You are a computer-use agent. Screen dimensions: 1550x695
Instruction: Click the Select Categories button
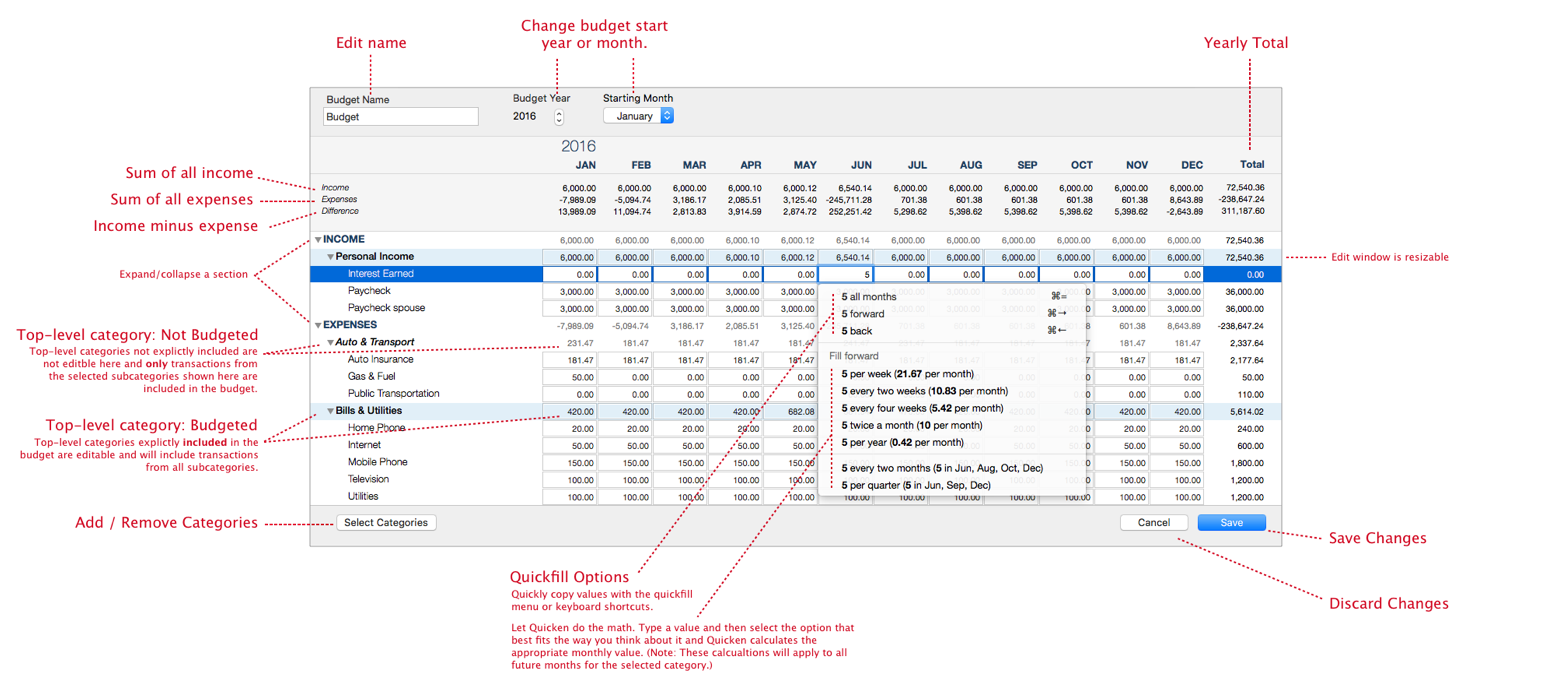tap(386, 522)
